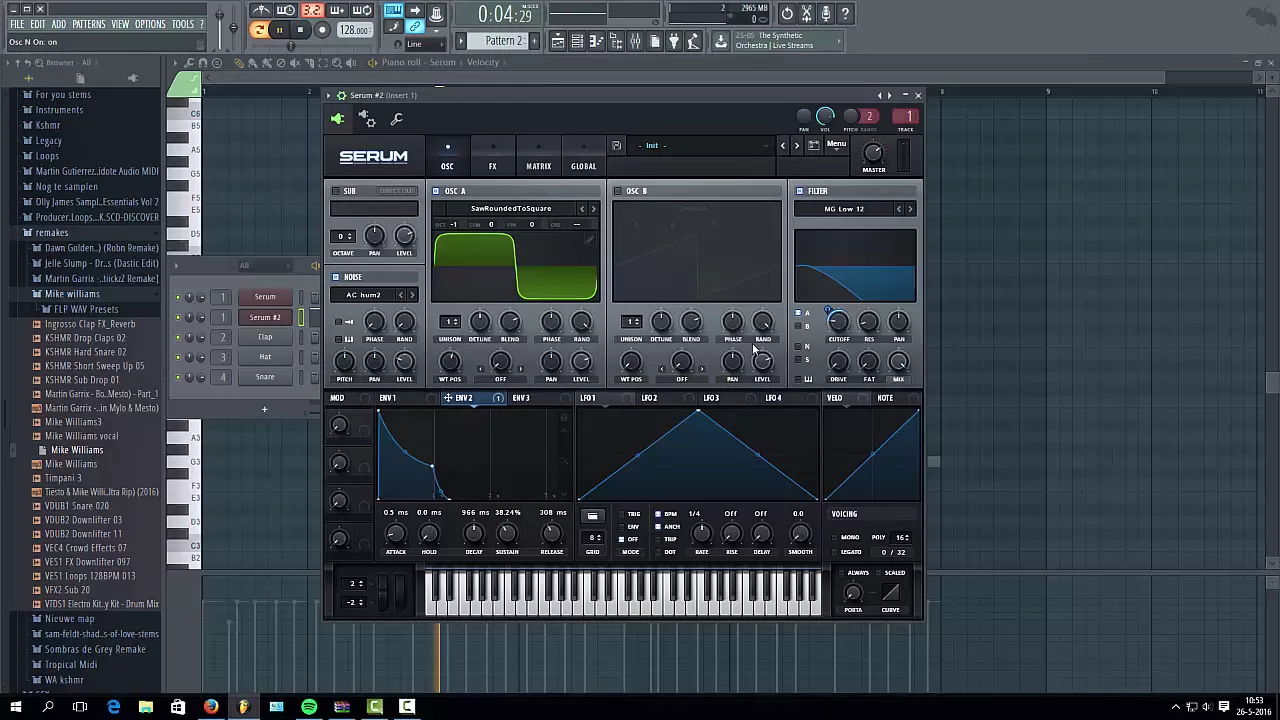Image resolution: width=1280 pixels, height=720 pixels.
Task: Click the DIRECT OUT button in SUB
Action: click(x=397, y=191)
